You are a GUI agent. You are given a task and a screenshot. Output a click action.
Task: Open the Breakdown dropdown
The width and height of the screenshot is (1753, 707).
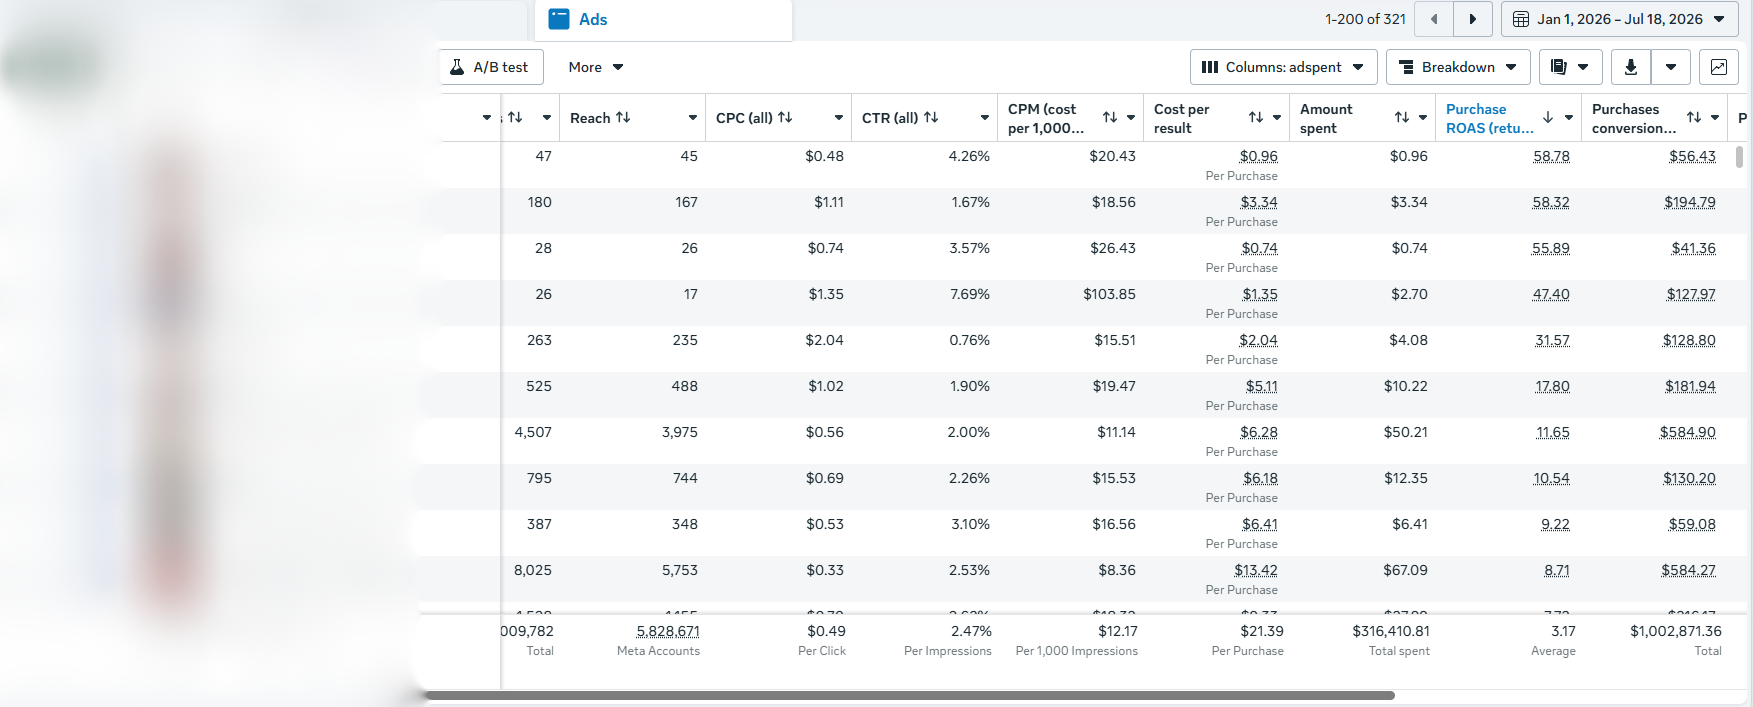click(1458, 67)
